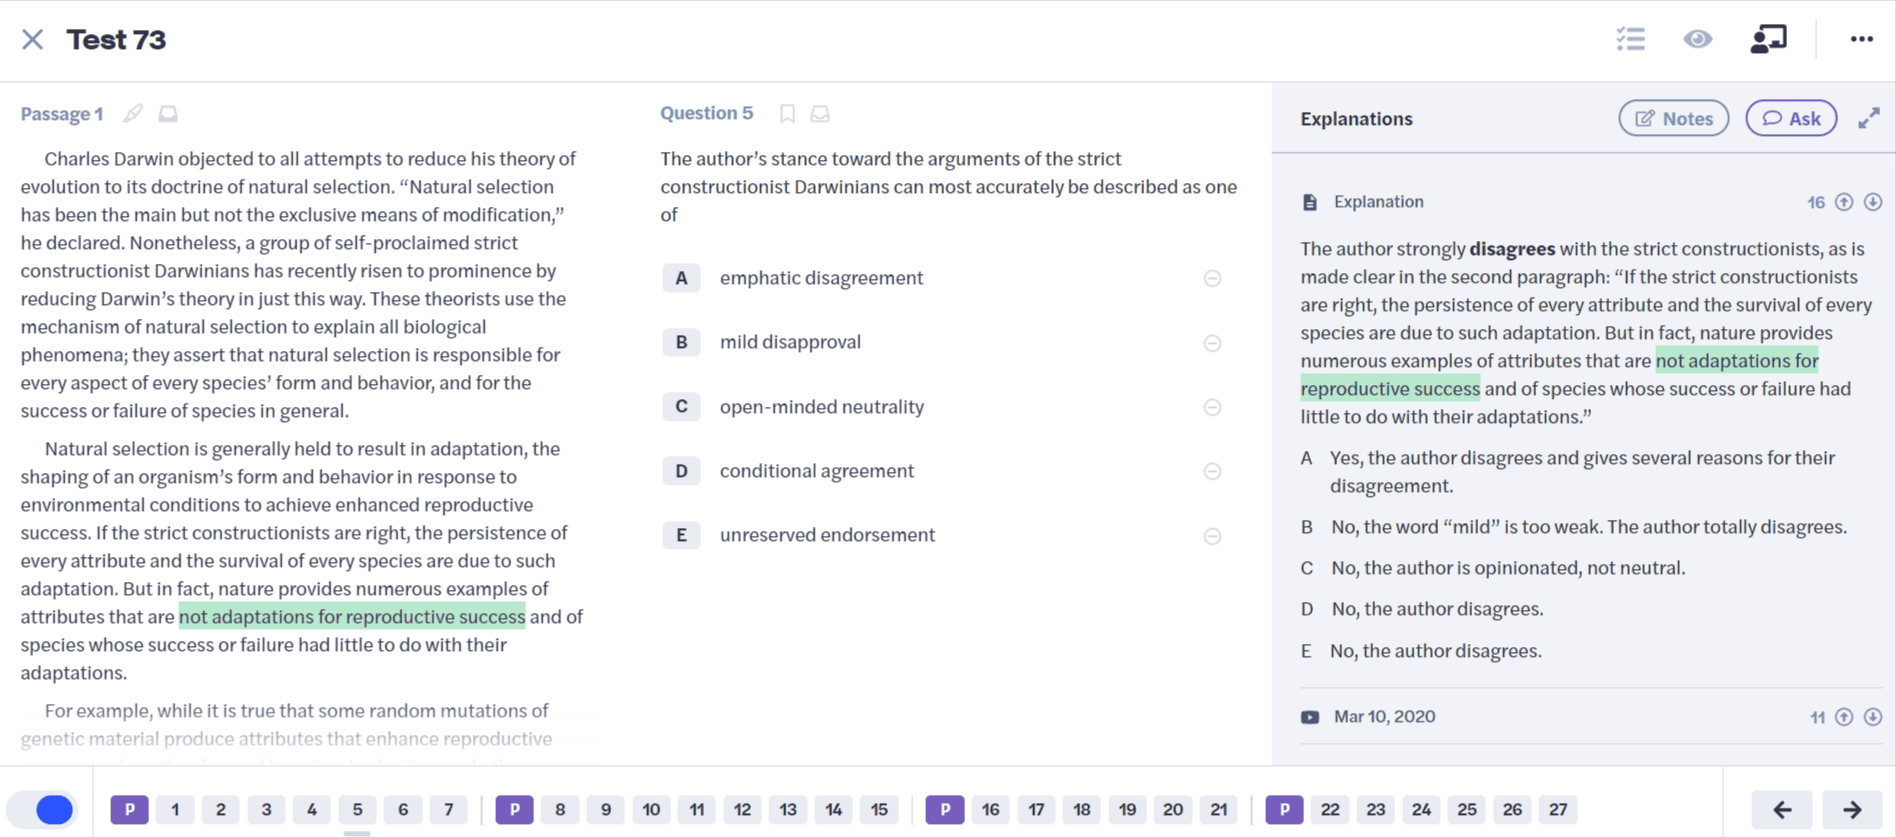Click the Passage 1 heading
This screenshot has height=837, width=1896.
[x=62, y=114]
